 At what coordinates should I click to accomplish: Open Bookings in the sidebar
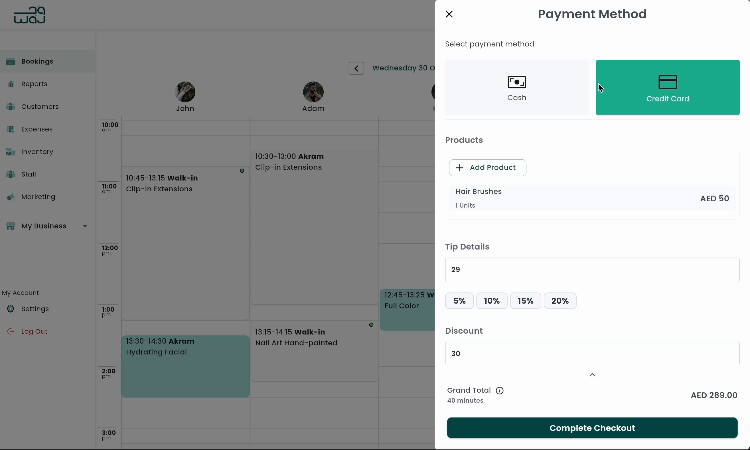coord(47,61)
